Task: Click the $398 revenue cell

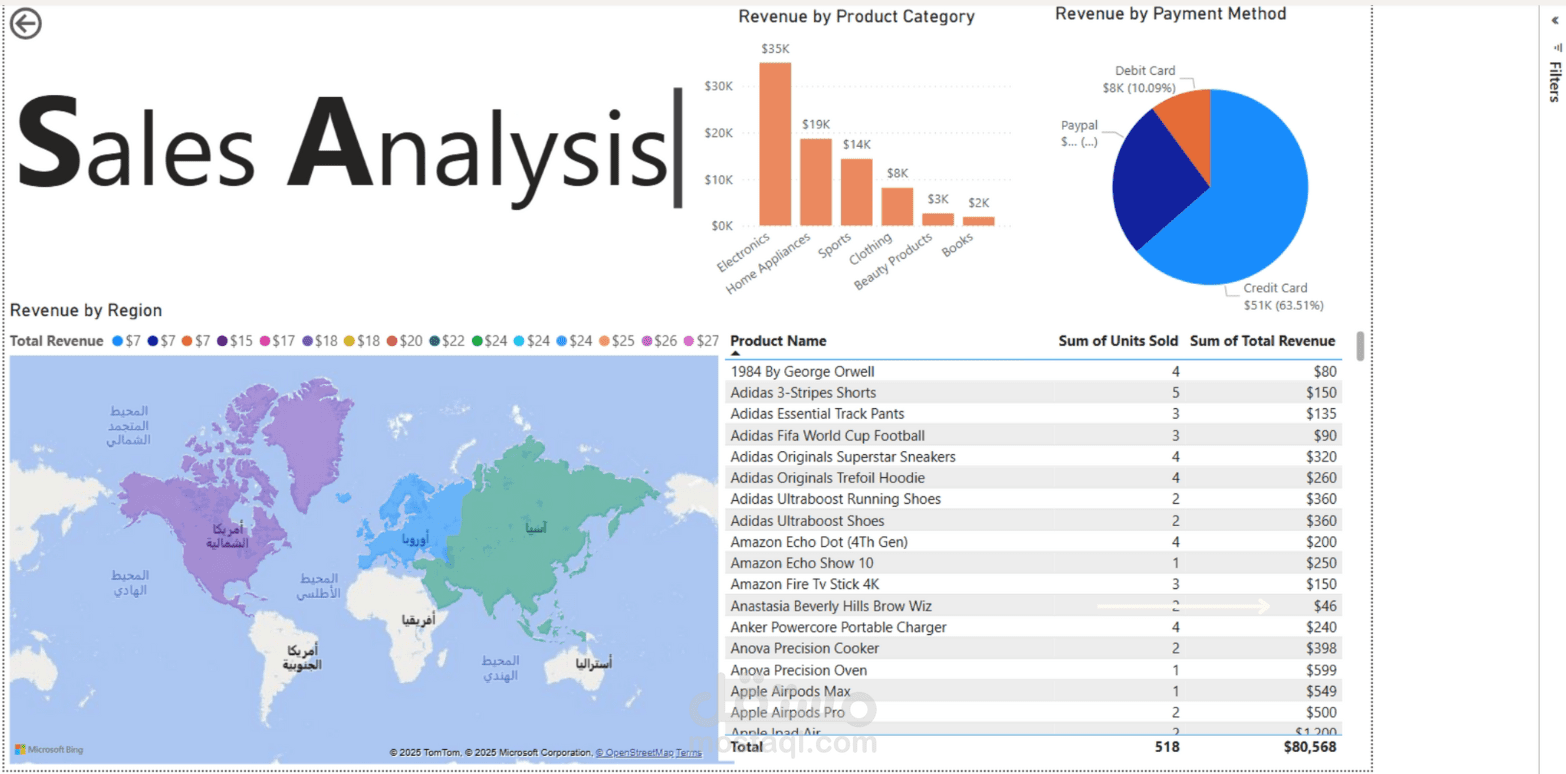Action: tap(1321, 648)
